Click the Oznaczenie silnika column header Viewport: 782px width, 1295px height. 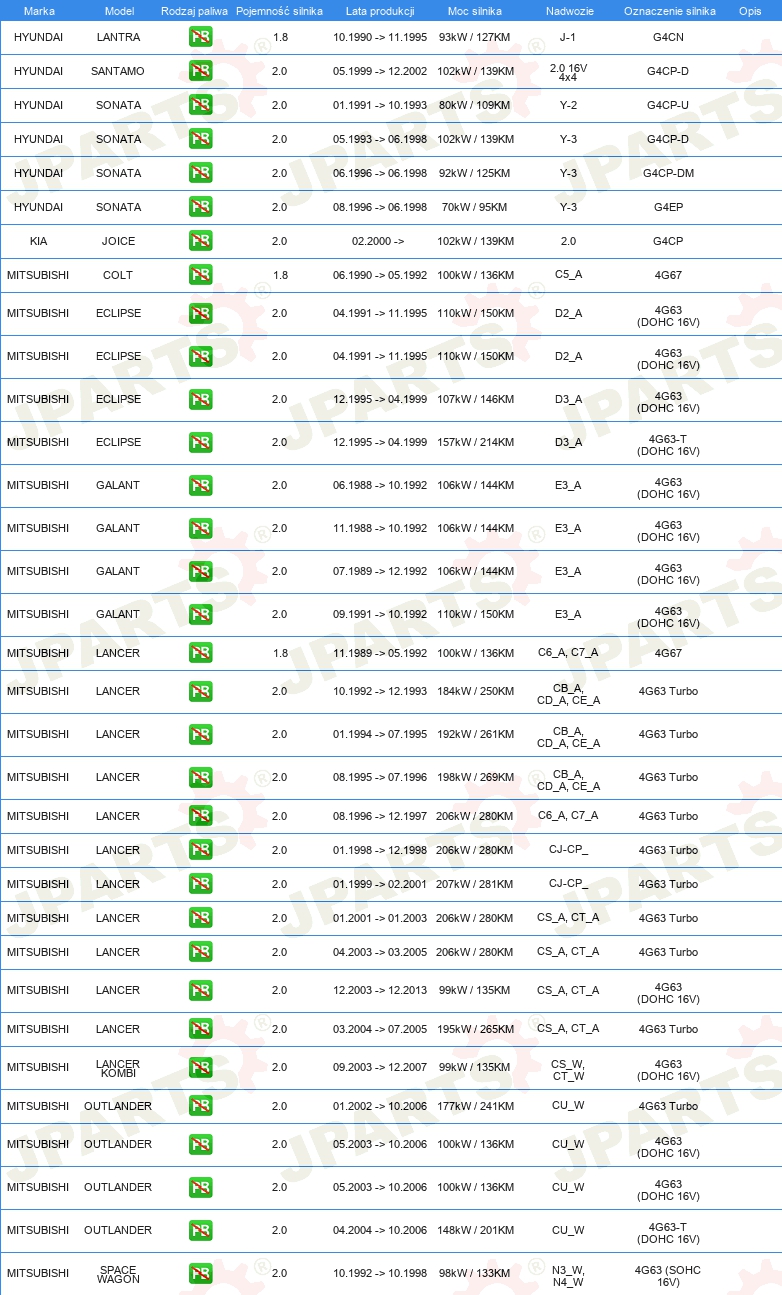coord(669,11)
